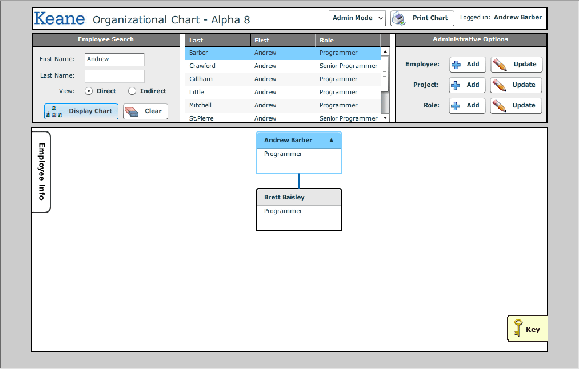This screenshot has height=369, width=580.
Task: Click the plus icon for adding a Project
Action: [x=456, y=85]
